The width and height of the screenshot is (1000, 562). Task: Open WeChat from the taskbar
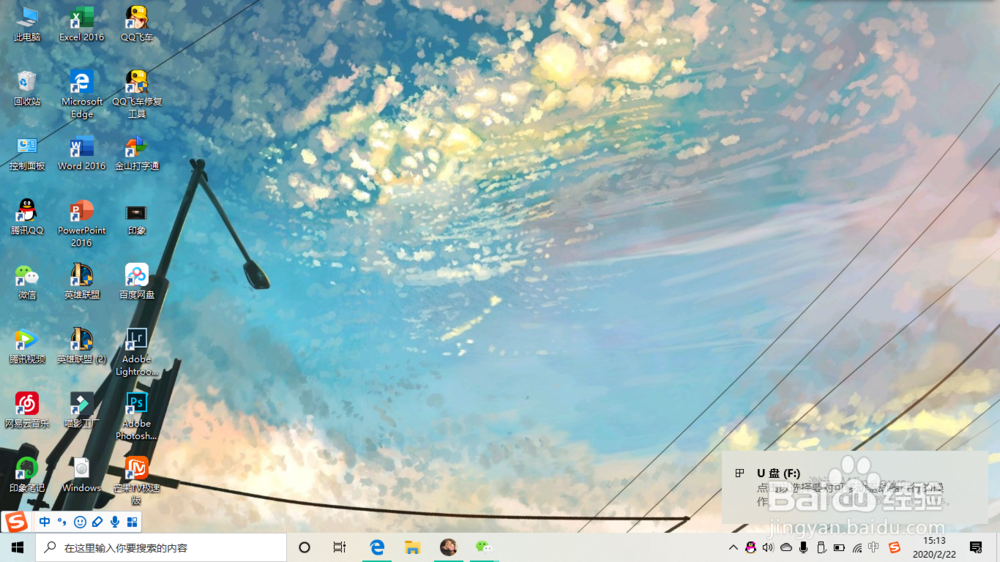[484, 547]
